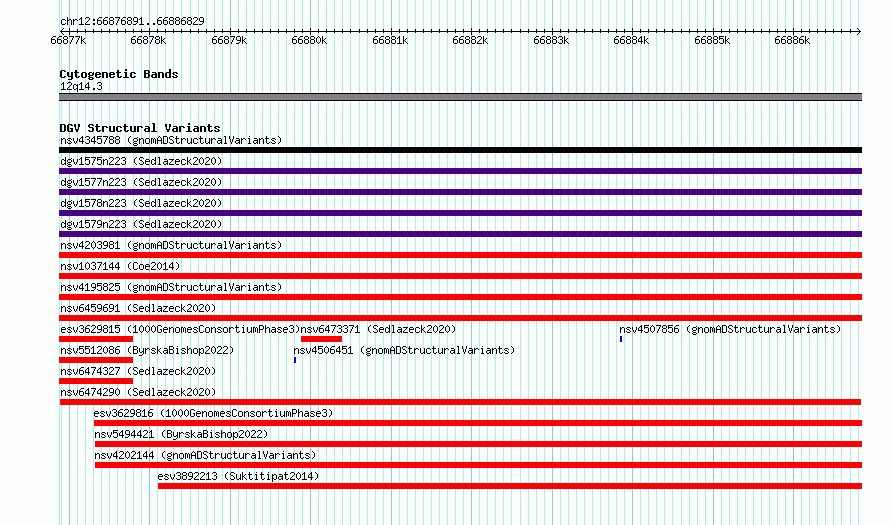Screen dimensions: 890x525
Task: Open nsv6474290 Sedlazeck2020 label
Action: (x=138, y=392)
